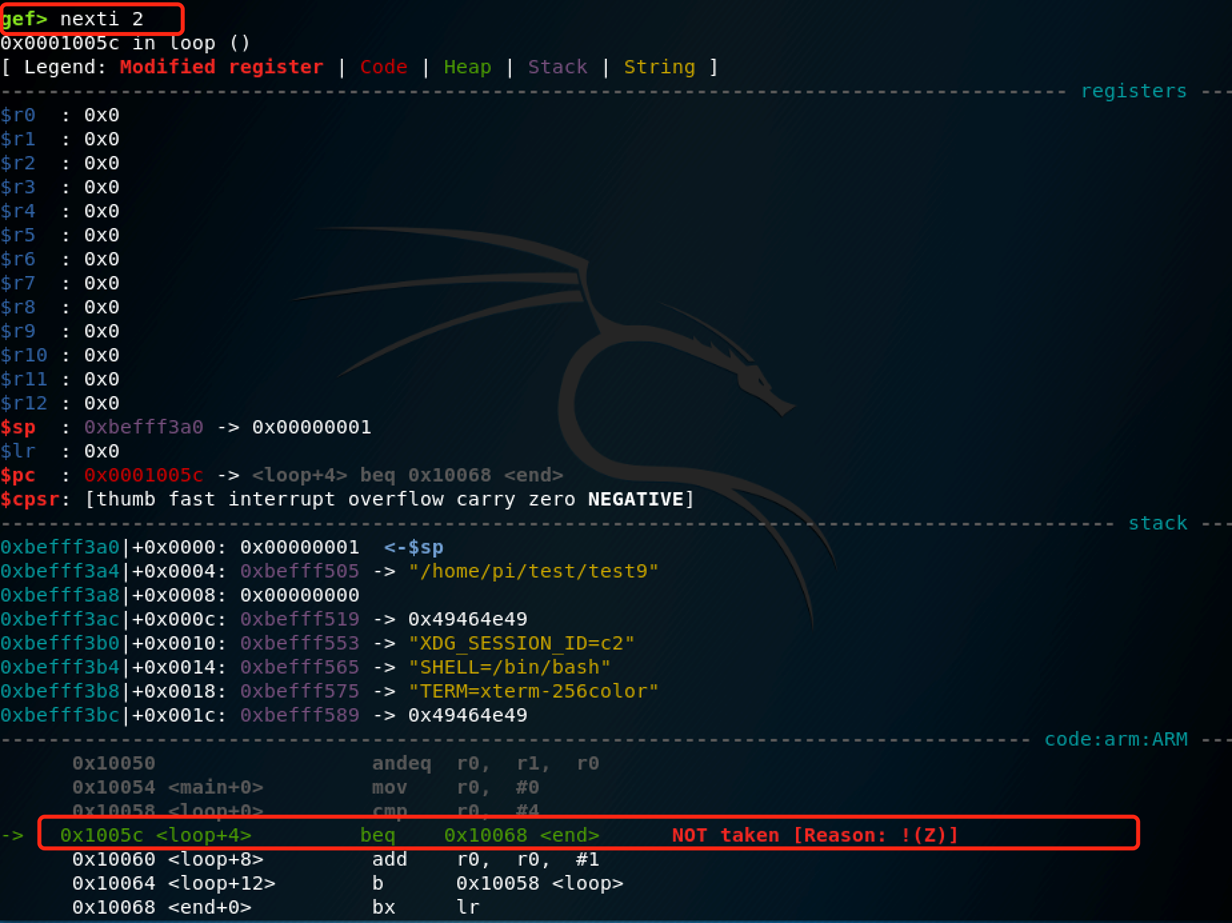Click the current instruction address 0x1005c <loop+4>
This screenshot has height=923, width=1232.
[156, 835]
